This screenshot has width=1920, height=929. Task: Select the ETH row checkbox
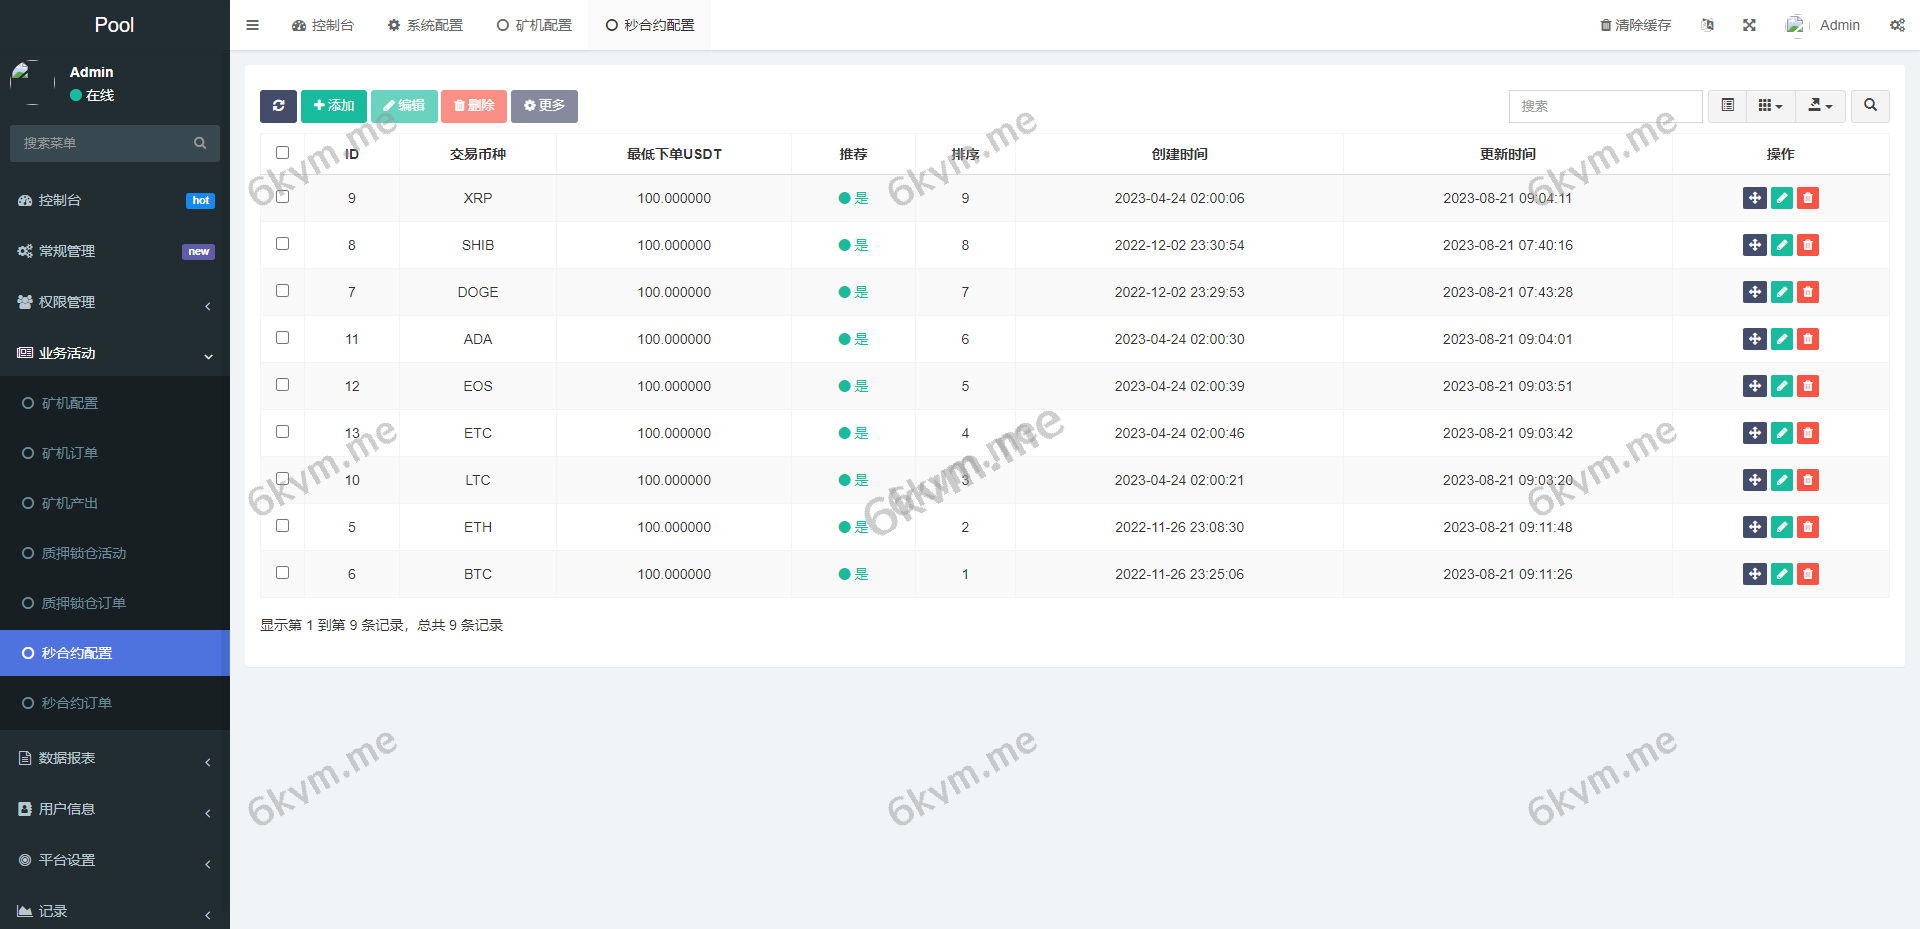(282, 526)
